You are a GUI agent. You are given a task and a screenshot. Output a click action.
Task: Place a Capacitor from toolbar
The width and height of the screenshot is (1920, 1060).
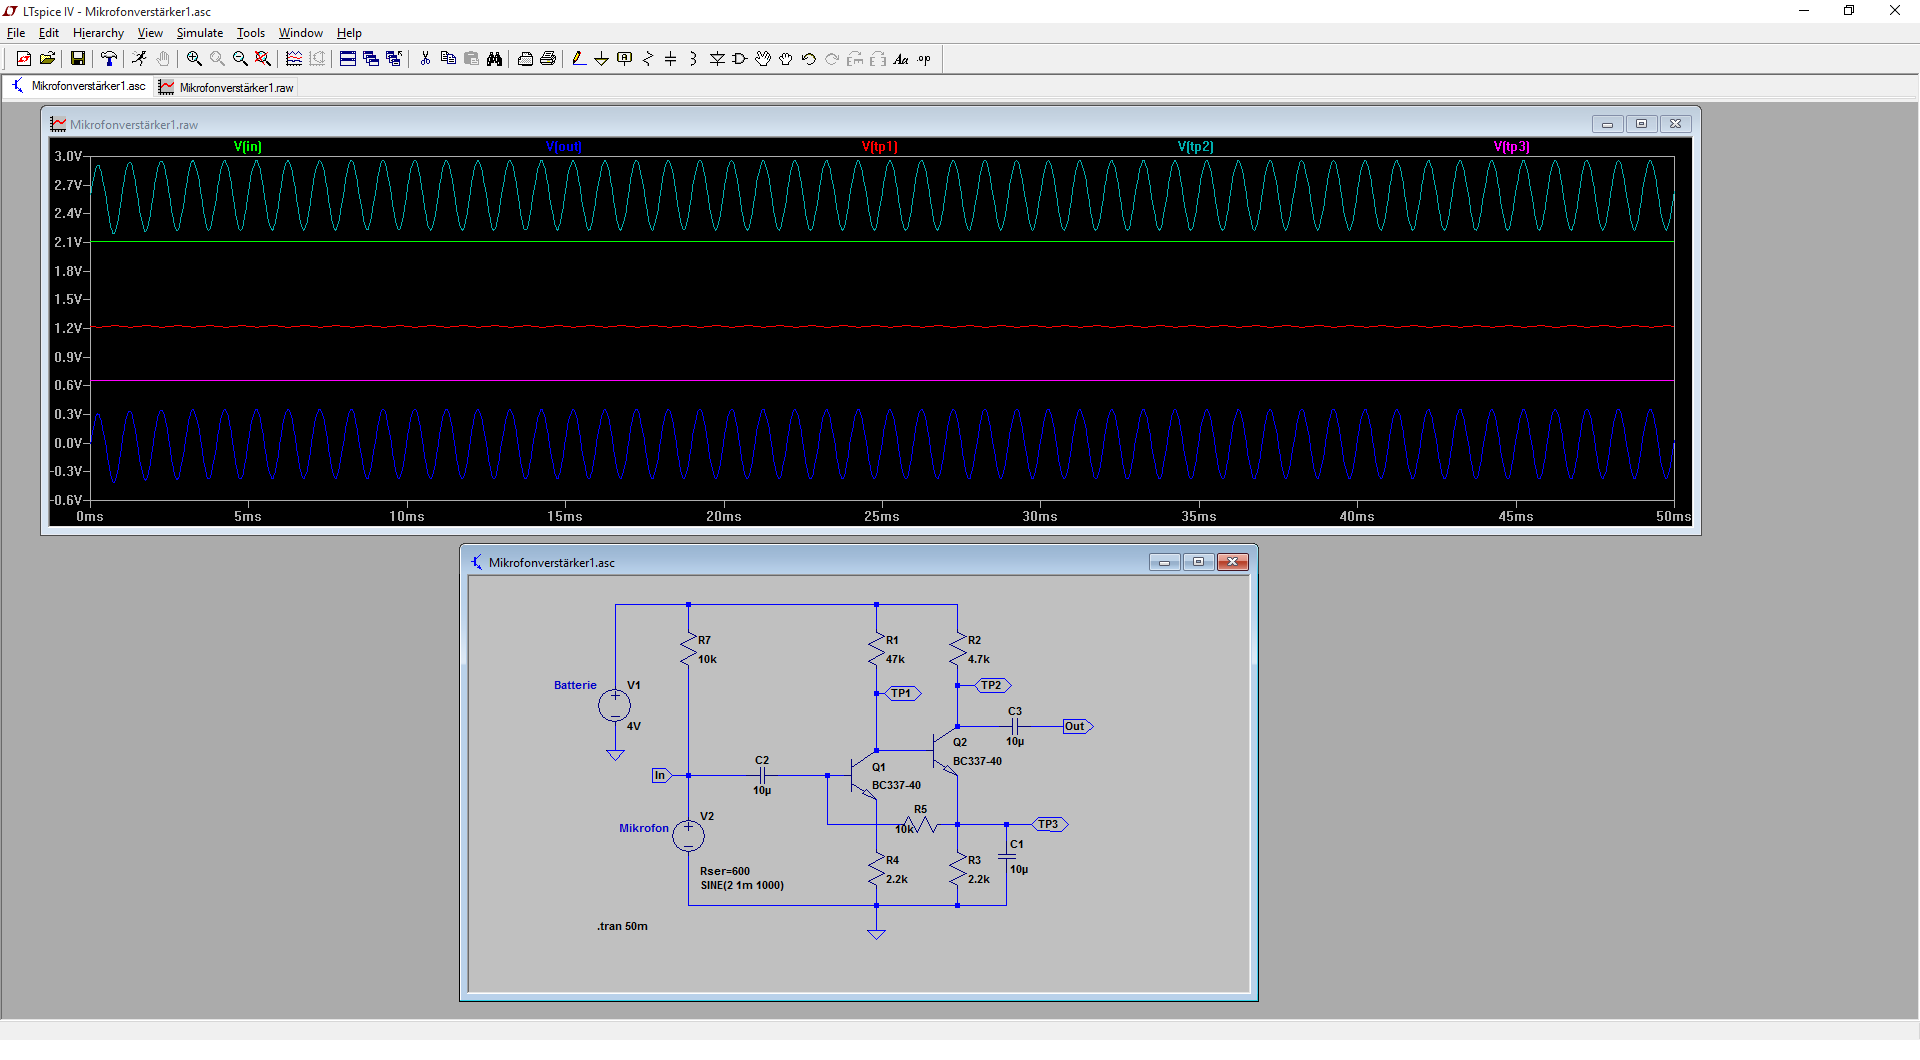tap(671, 59)
